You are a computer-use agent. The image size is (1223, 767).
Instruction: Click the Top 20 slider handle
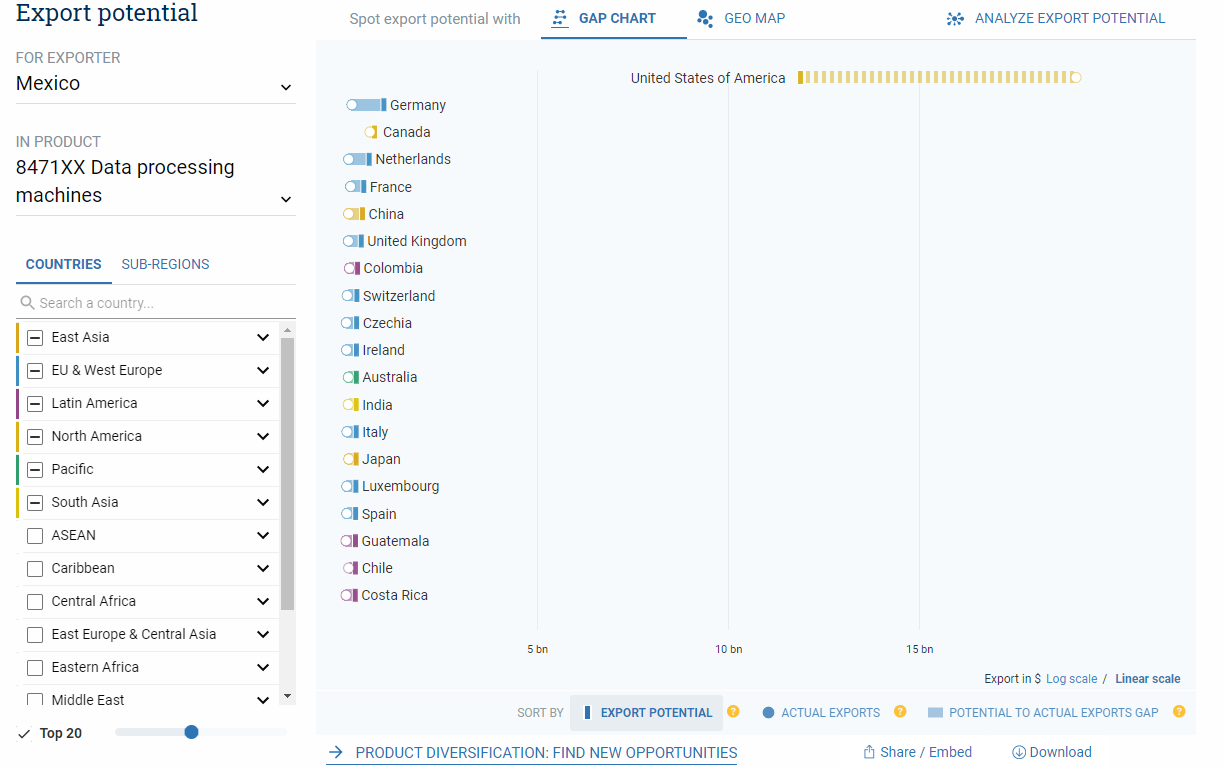point(192,732)
